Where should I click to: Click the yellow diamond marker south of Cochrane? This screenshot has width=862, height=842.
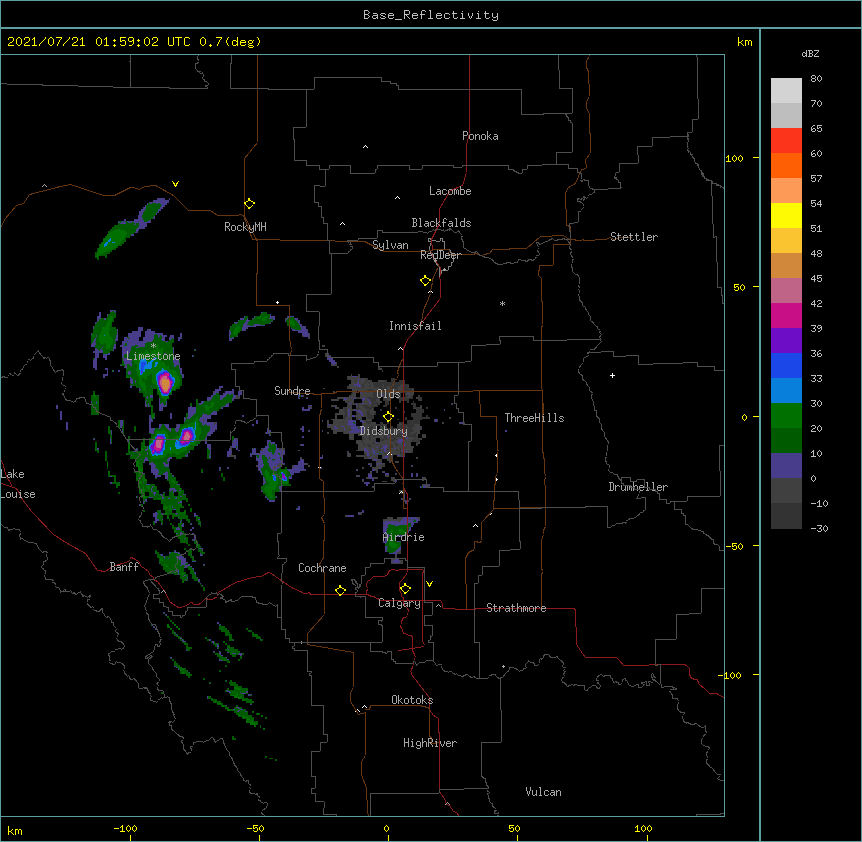[340, 590]
